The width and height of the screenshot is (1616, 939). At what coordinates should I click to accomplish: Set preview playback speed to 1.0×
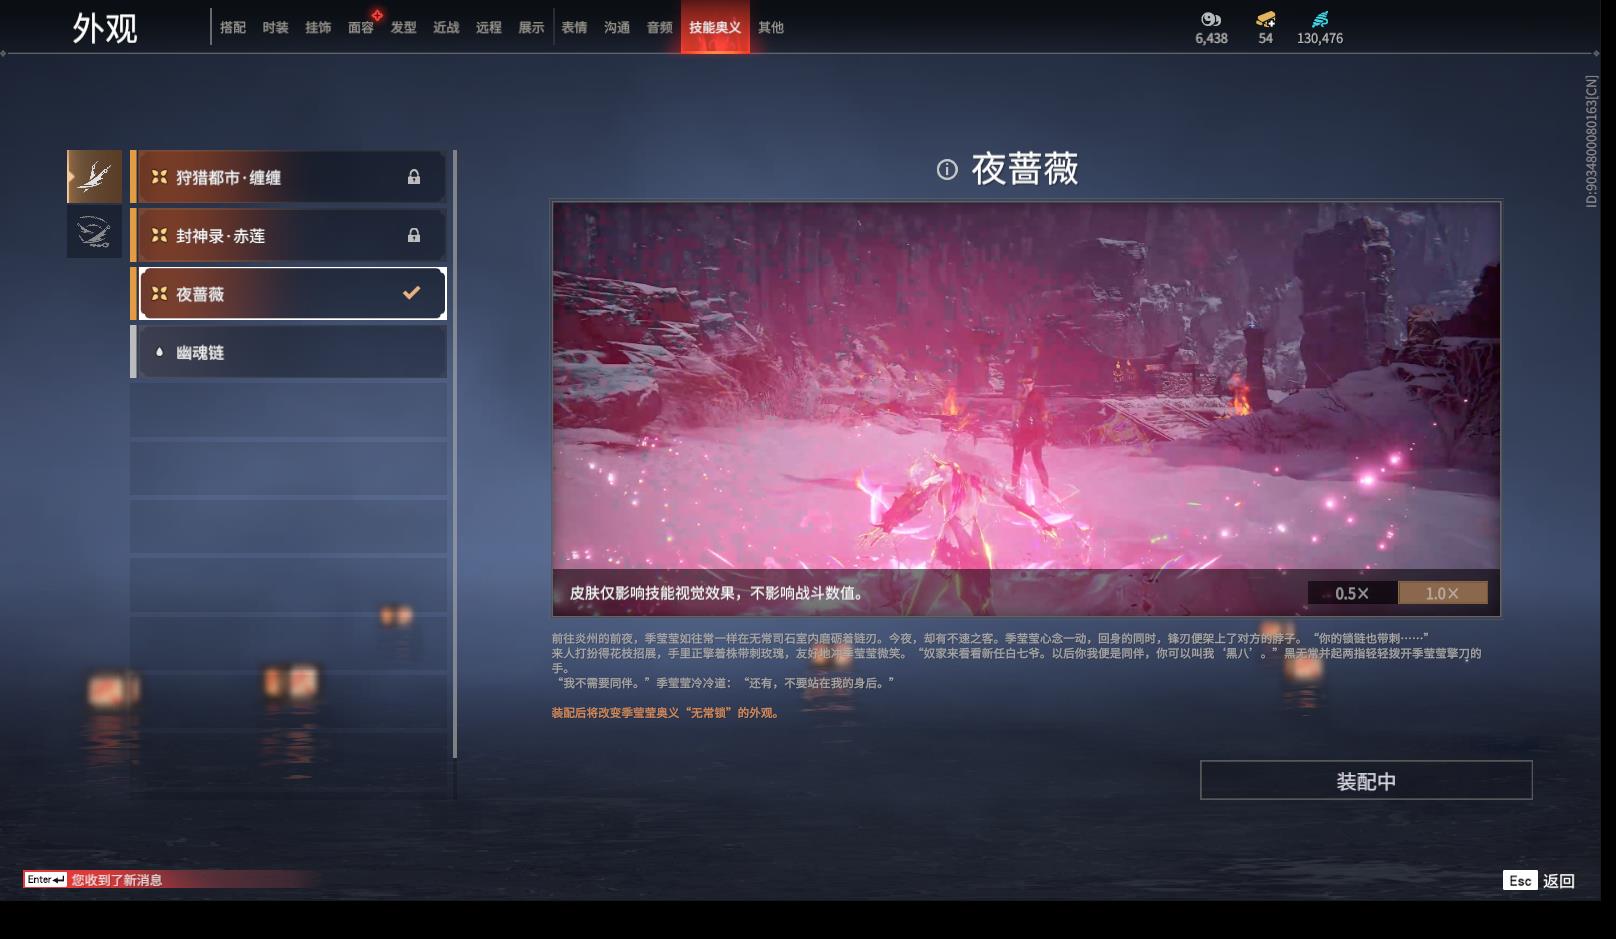tap(1442, 593)
